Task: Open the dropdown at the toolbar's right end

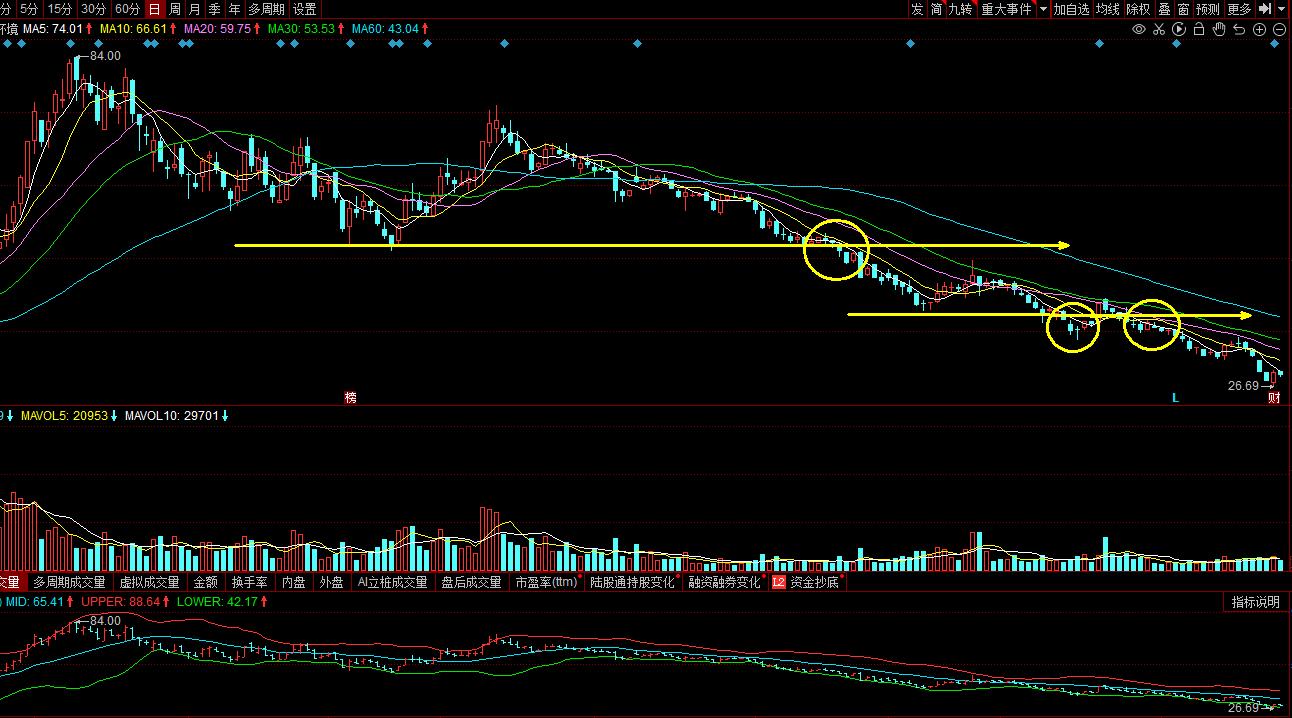Action: pos(1283,9)
